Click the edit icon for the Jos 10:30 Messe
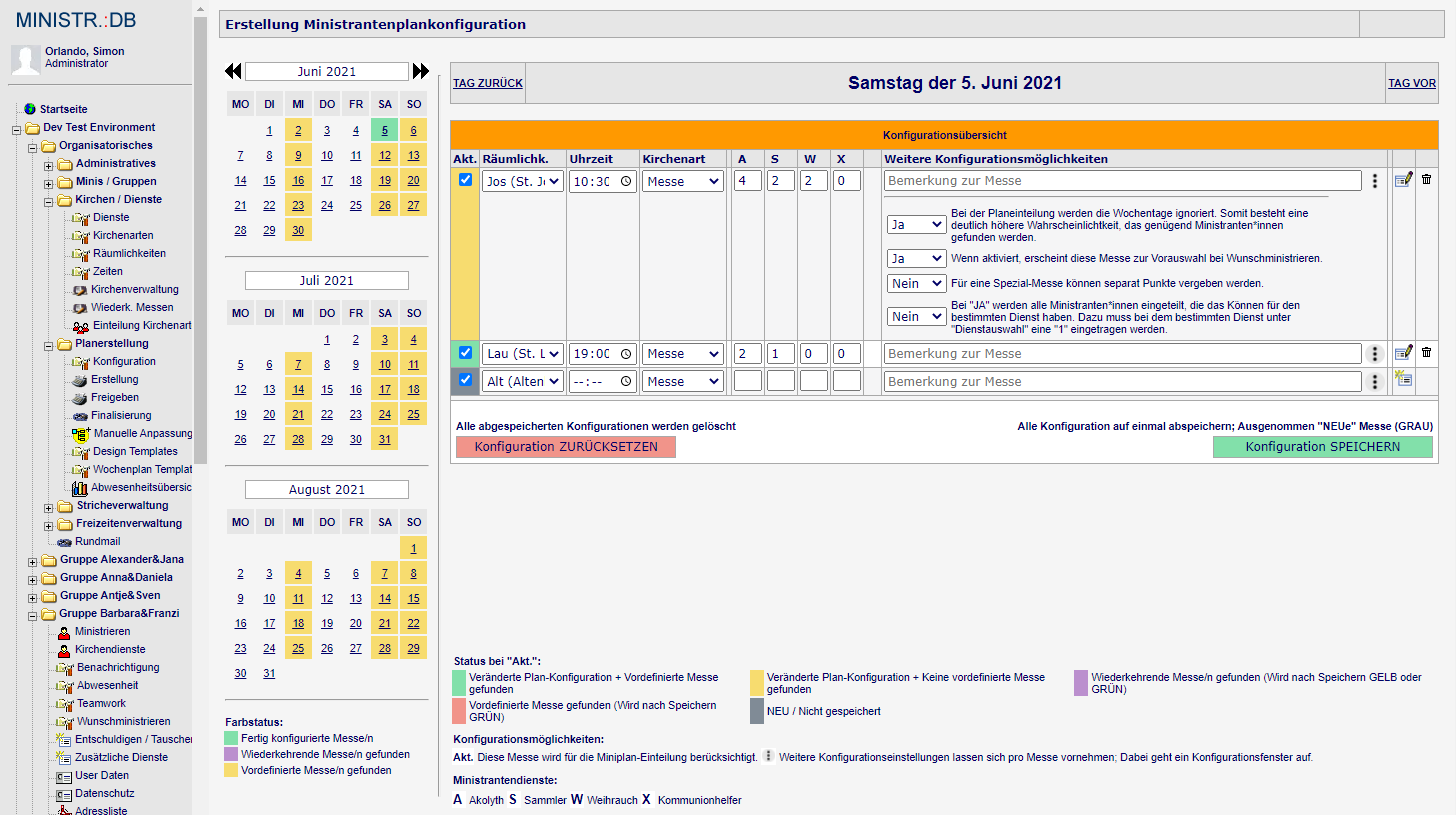This screenshot has width=1456, height=815. click(1403, 180)
